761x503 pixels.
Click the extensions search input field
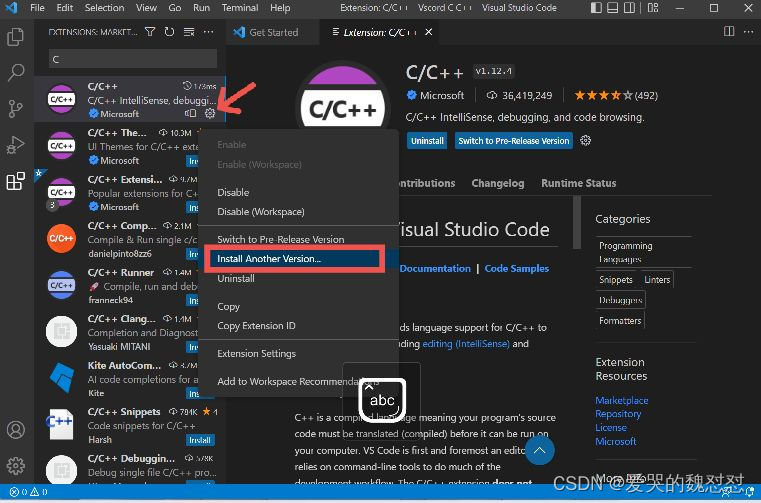tap(132, 59)
